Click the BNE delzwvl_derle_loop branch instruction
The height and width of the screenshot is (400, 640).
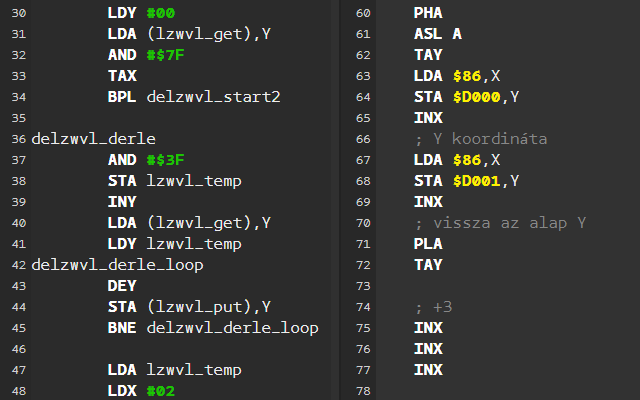[212, 328]
